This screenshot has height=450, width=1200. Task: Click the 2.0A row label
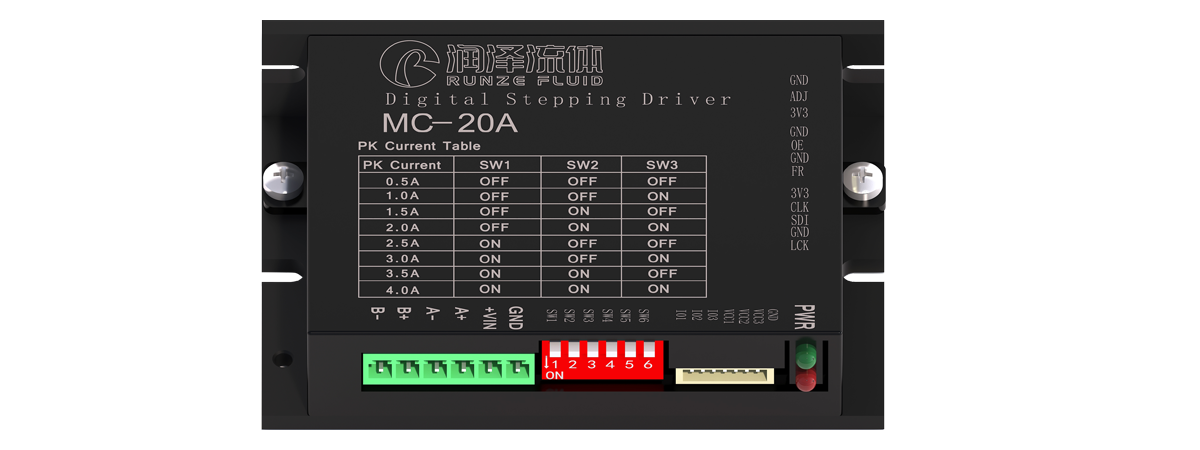click(402, 227)
